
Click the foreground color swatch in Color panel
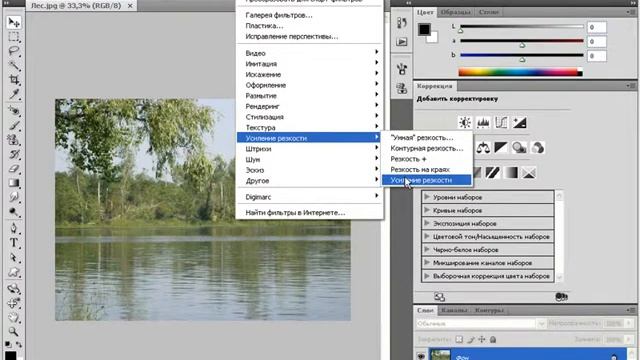(424, 29)
